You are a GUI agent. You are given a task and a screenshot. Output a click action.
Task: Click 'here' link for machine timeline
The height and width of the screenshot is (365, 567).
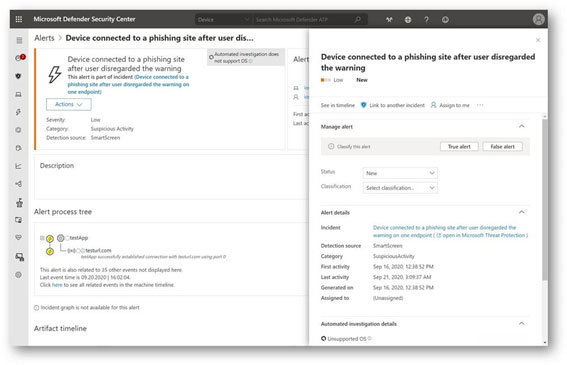tap(57, 285)
